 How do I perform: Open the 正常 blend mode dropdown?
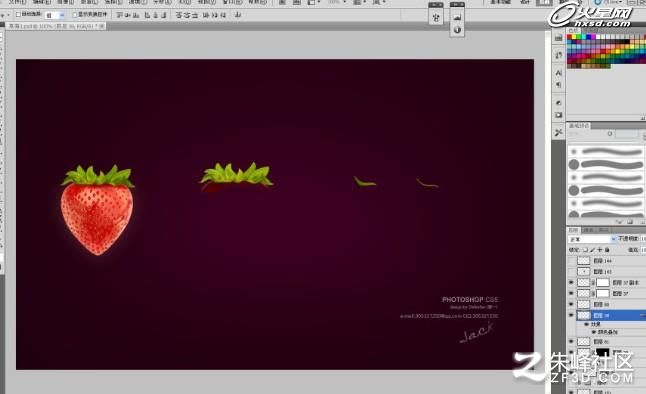point(592,239)
